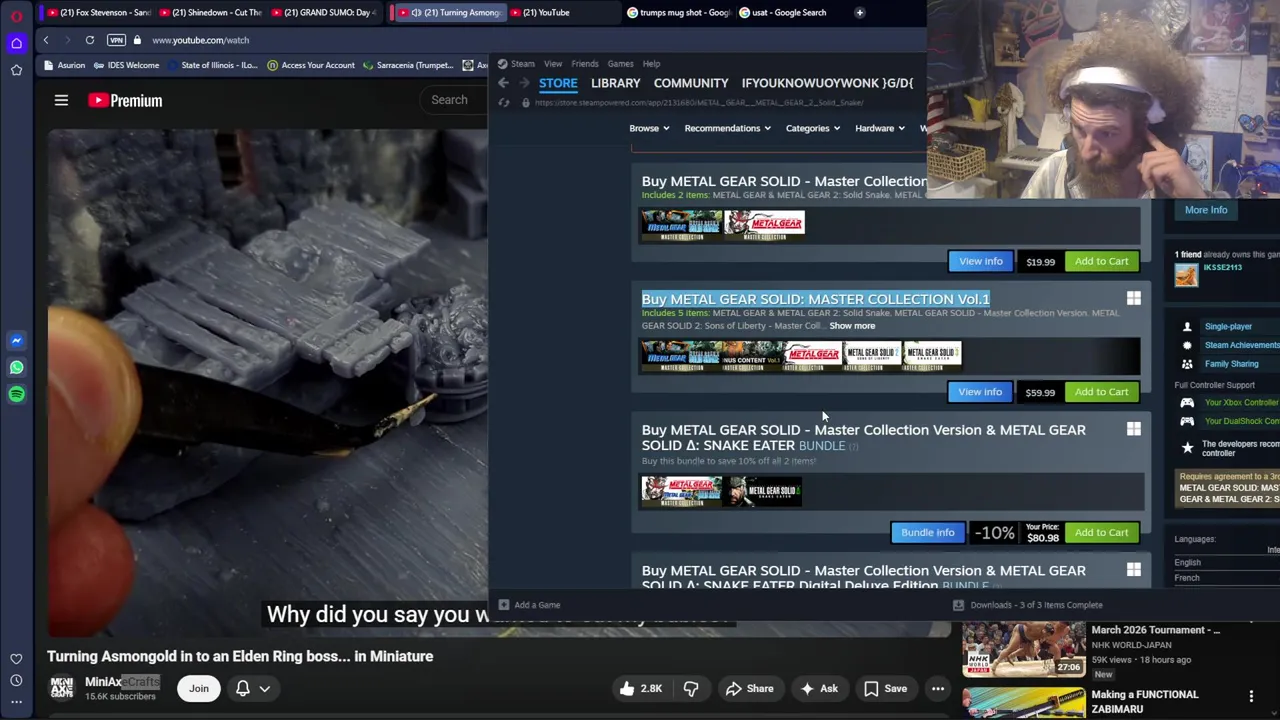Go to YouTube Premium home logo
1280x720 pixels.
coord(124,100)
